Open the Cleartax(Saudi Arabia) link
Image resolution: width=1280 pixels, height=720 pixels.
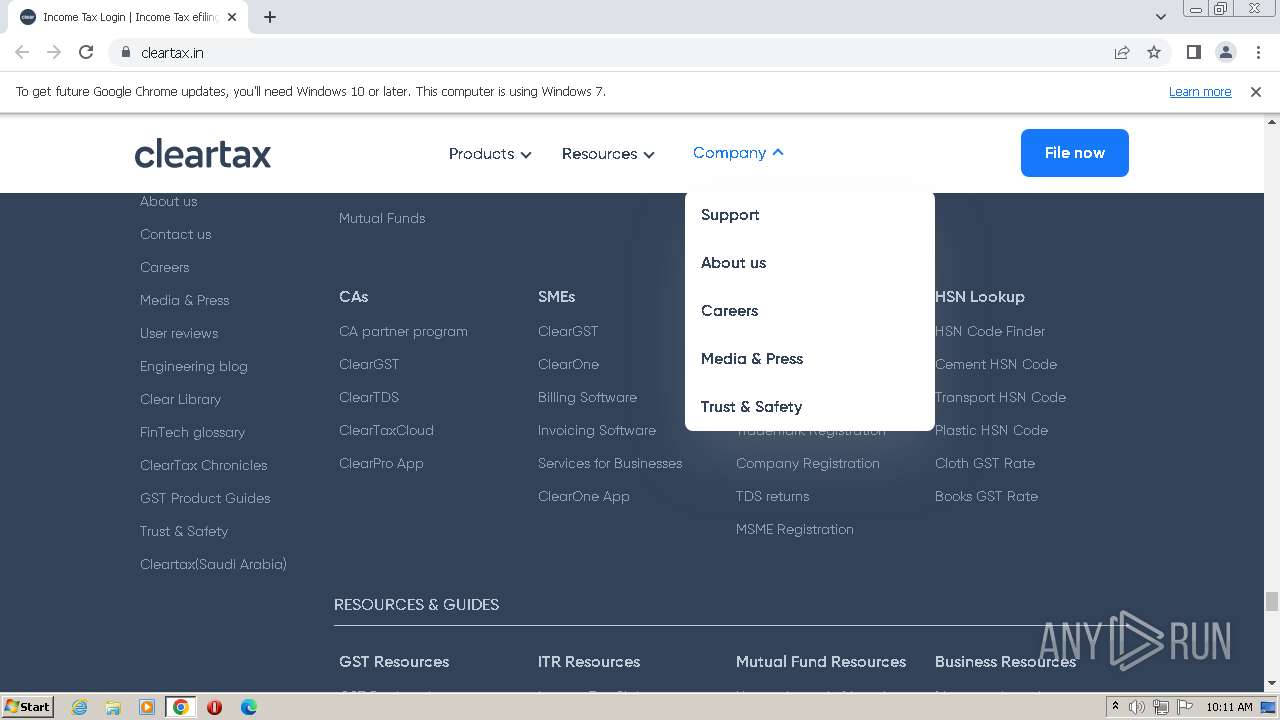coord(213,564)
